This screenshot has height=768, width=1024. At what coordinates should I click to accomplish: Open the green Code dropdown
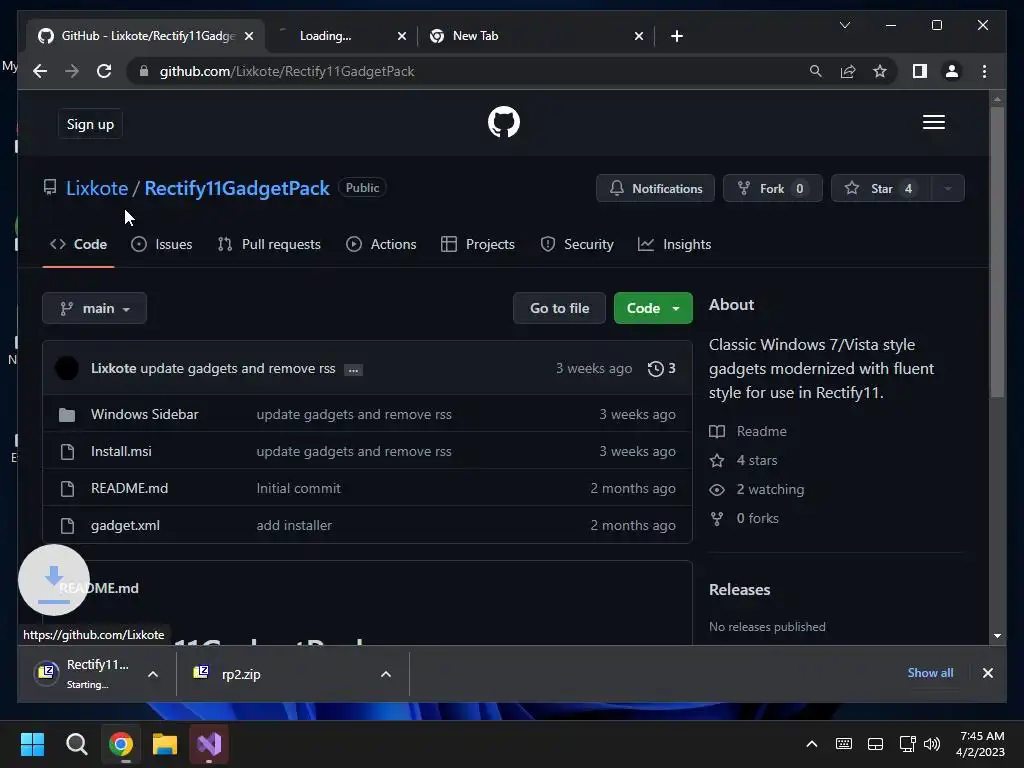pos(653,308)
